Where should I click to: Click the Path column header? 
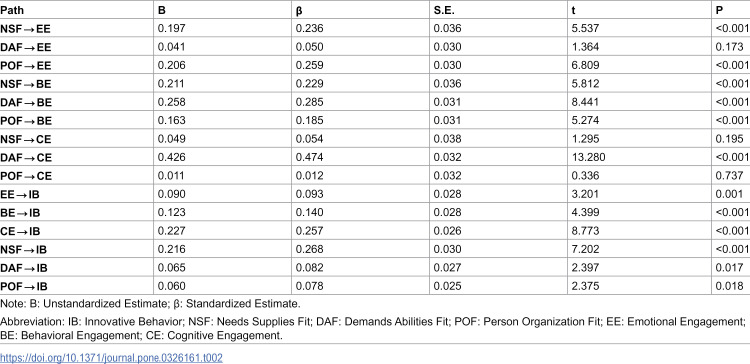point(12,10)
